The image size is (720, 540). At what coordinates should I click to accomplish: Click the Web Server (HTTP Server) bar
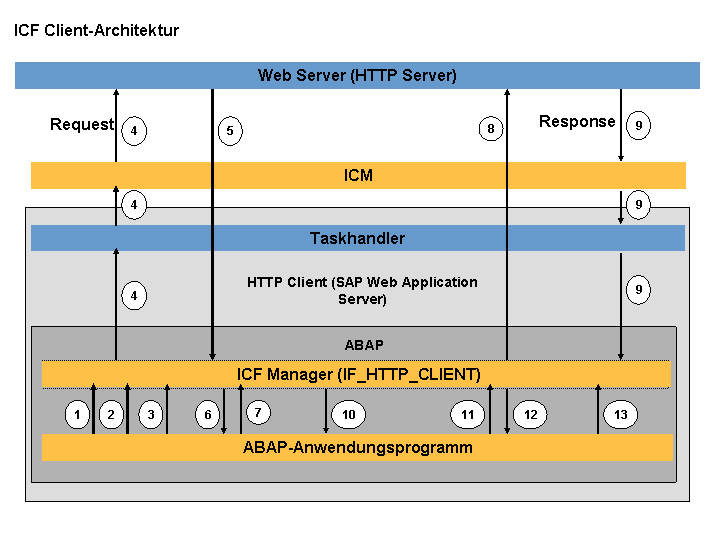coord(357,75)
